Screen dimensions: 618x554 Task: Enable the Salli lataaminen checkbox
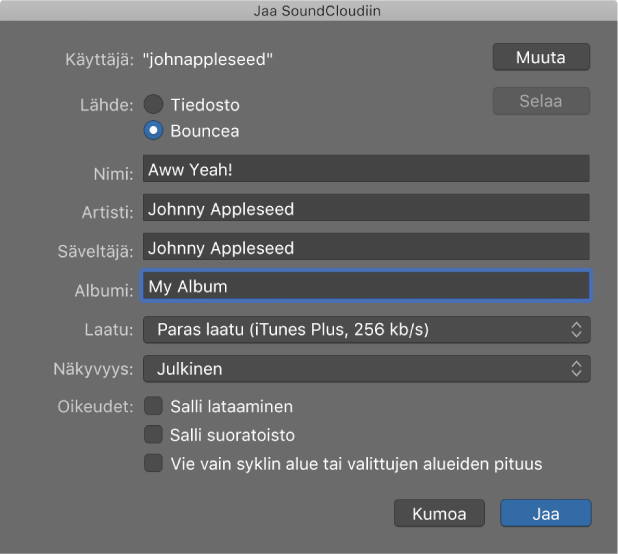(x=153, y=406)
